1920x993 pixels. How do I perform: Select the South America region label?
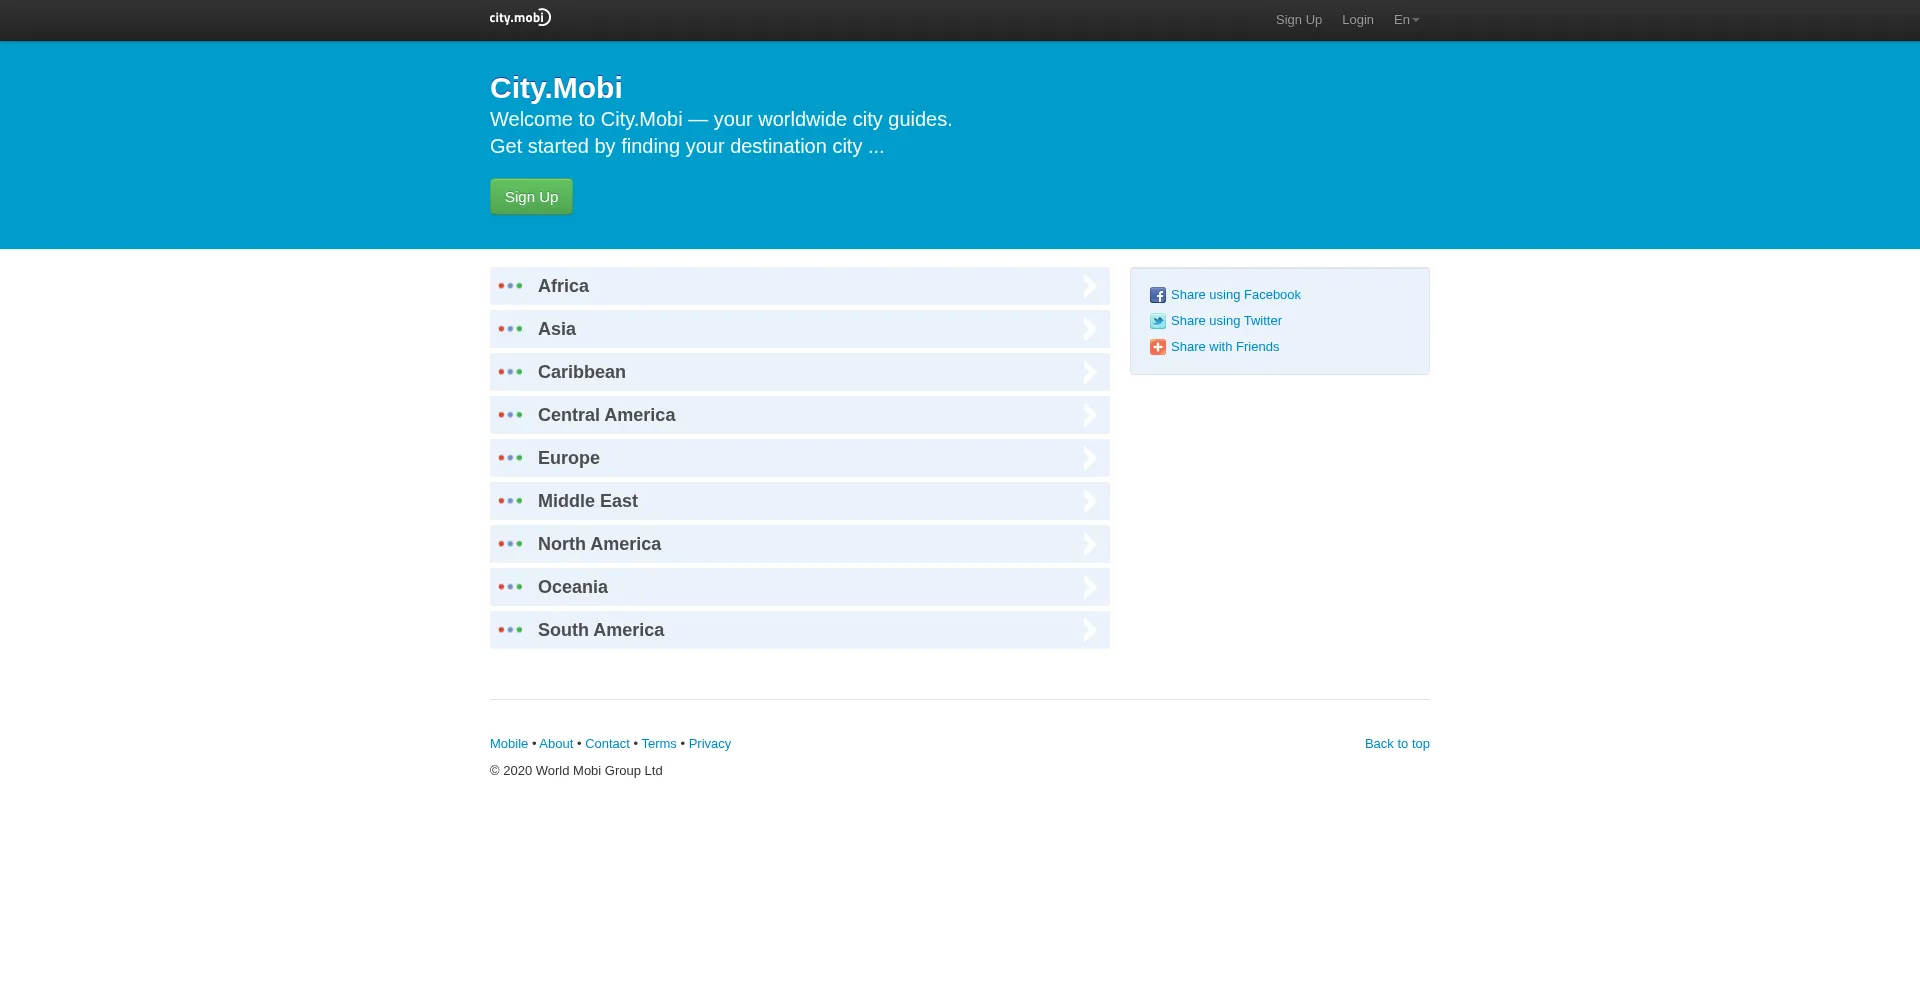601,630
